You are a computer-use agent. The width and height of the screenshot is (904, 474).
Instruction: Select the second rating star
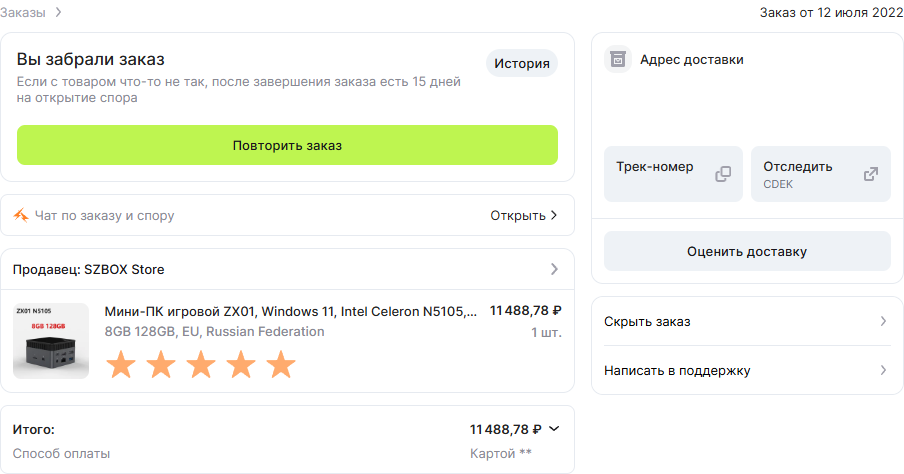161,364
